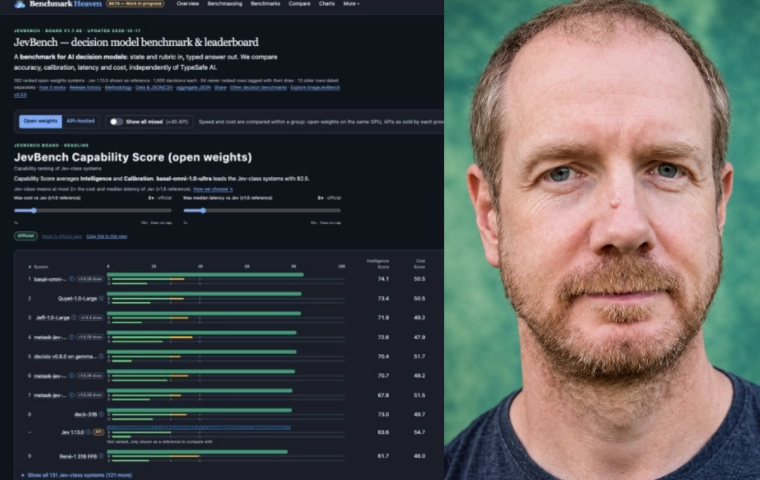
Task: Click the draw tag beside Jeff-1.0-Large
Action: [91, 318]
